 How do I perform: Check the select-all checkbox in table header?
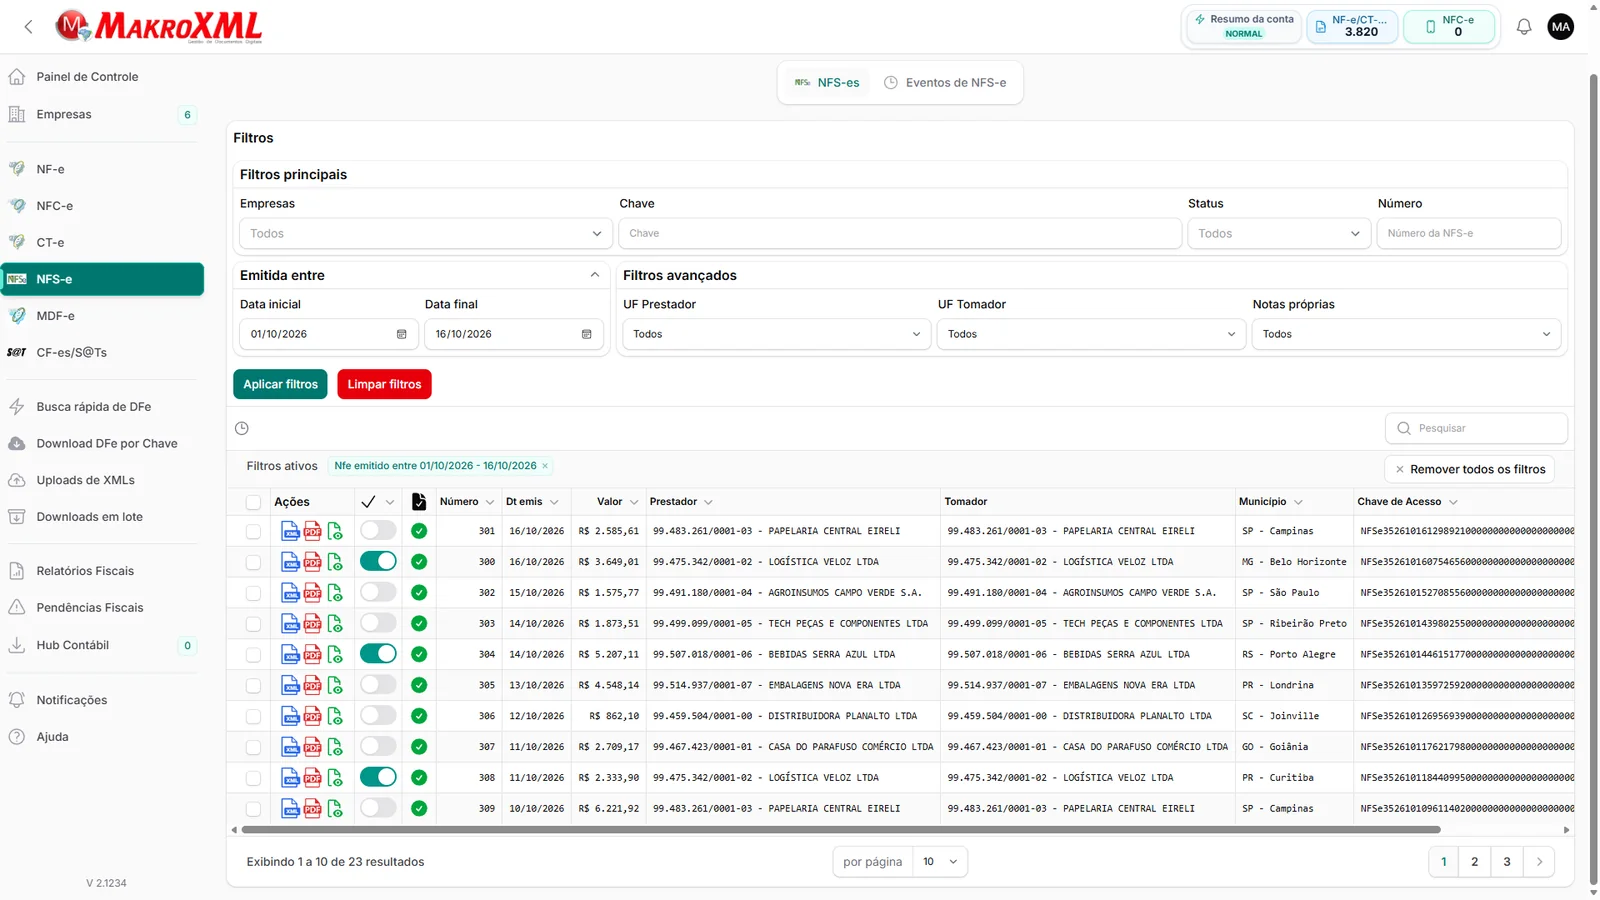[x=253, y=502]
